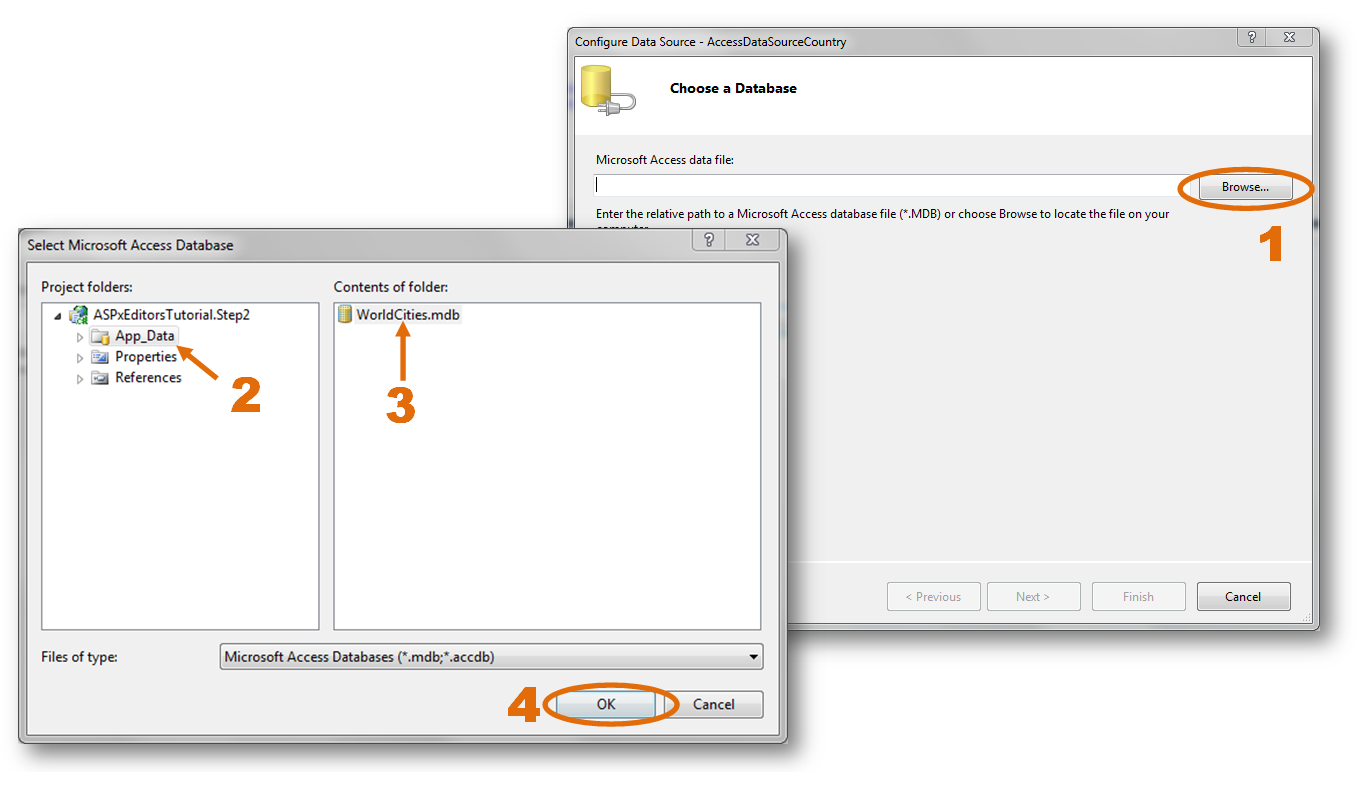Click the database plug icon beside Choose a Database
This screenshot has height=790, width=1370.
pos(607,90)
